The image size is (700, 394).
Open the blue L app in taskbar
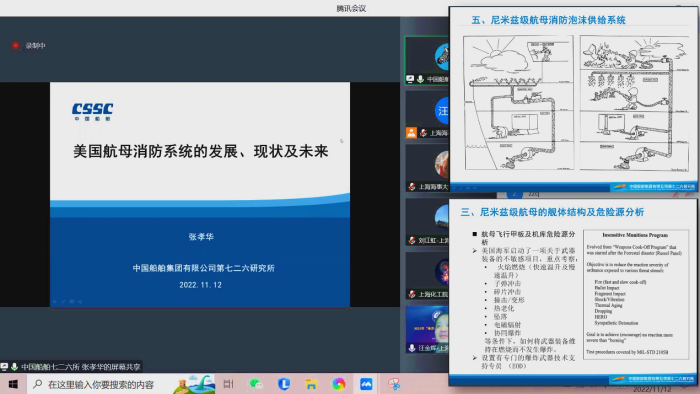283,384
